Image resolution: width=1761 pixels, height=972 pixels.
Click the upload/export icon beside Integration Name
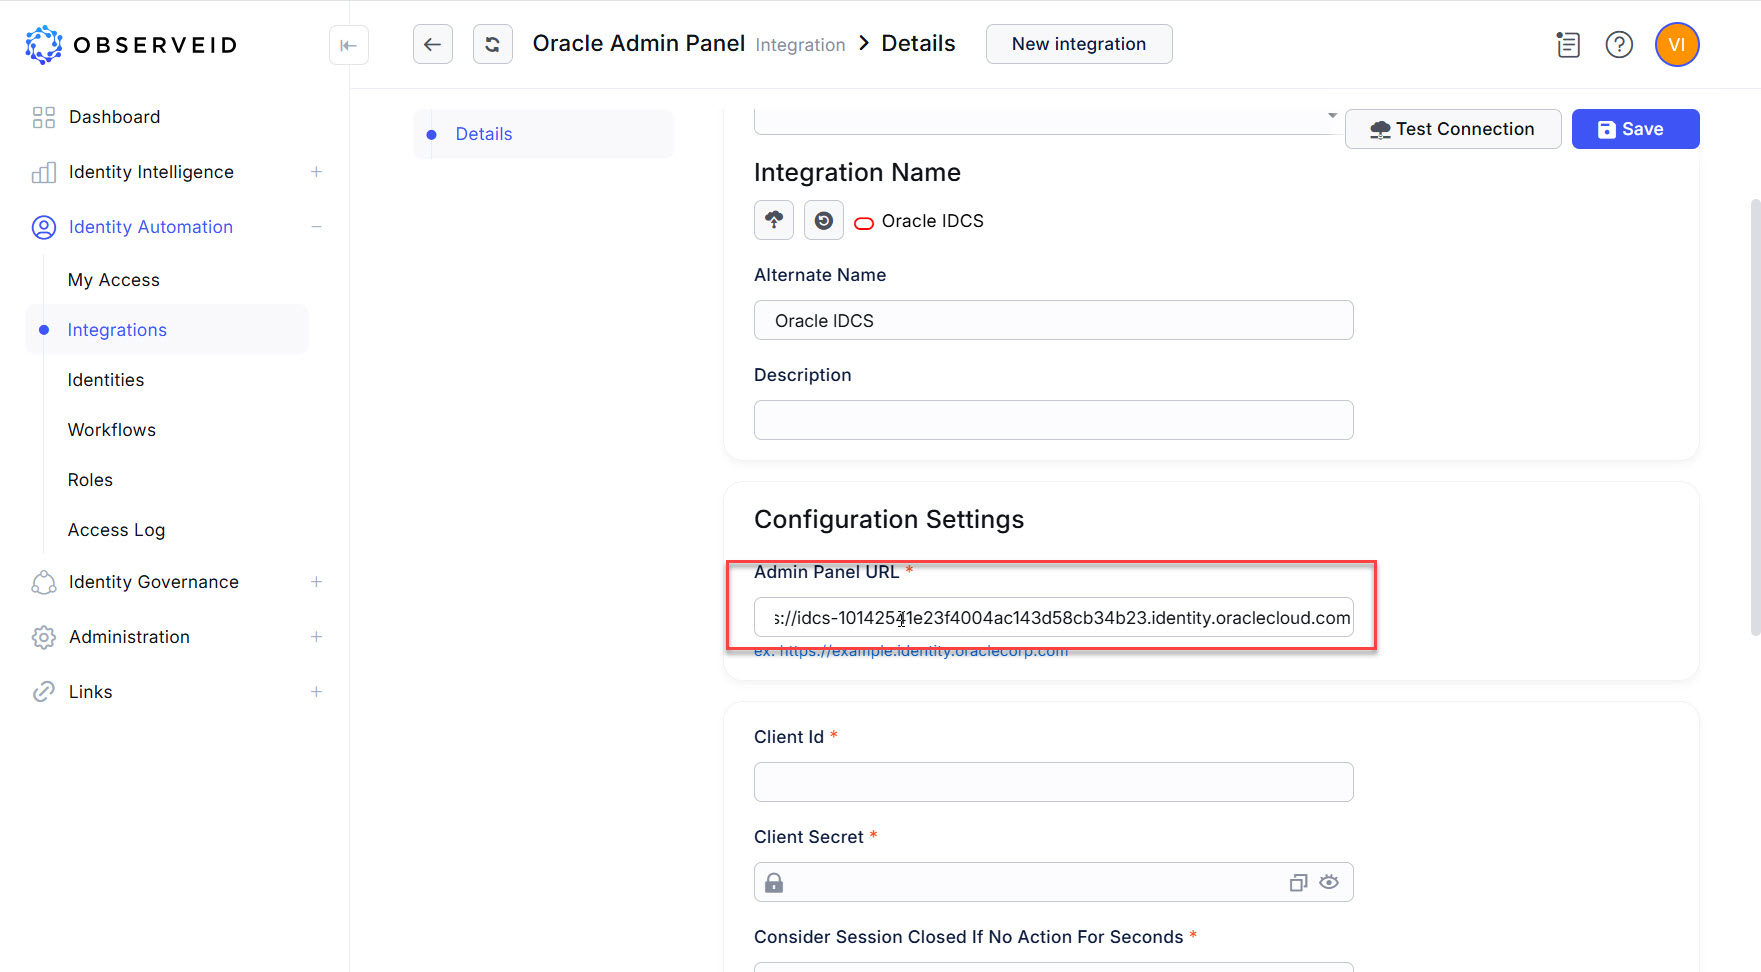773,220
